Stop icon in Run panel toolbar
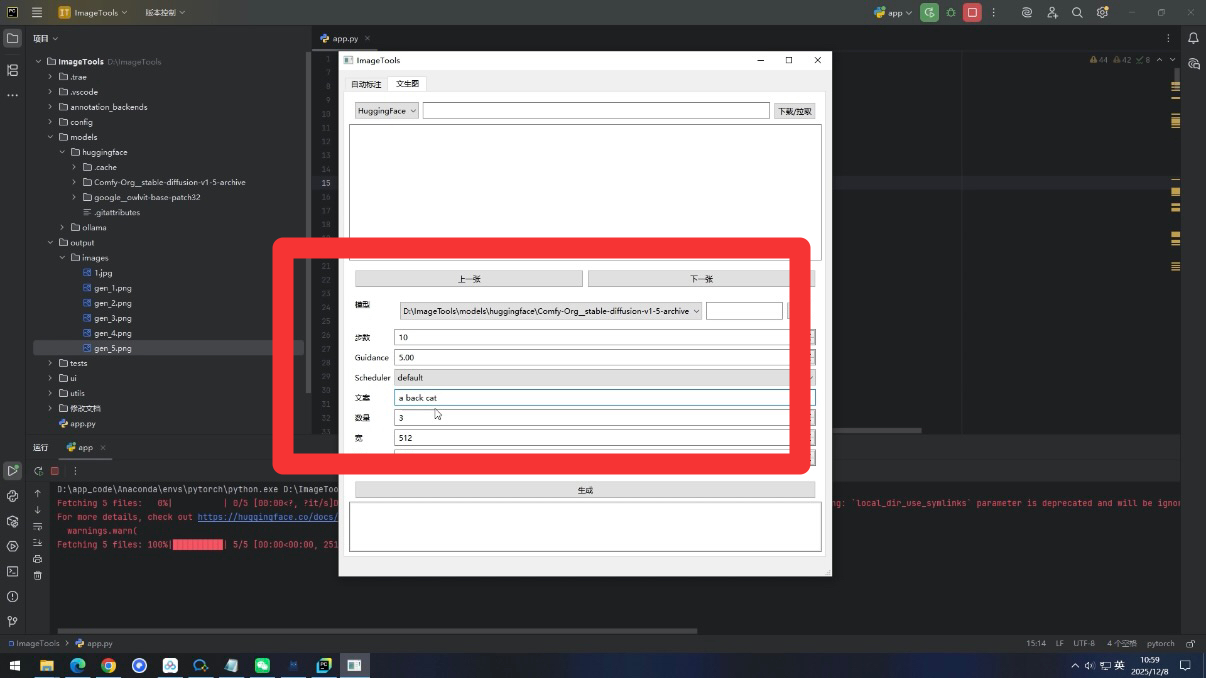The width and height of the screenshot is (1206, 678). pos(55,471)
